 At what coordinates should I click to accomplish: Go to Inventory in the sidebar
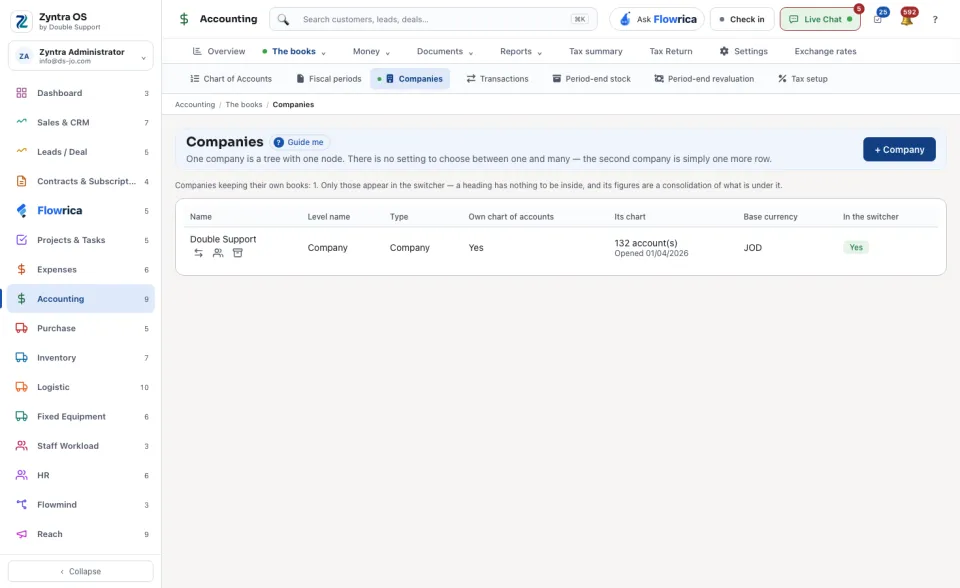81,358
